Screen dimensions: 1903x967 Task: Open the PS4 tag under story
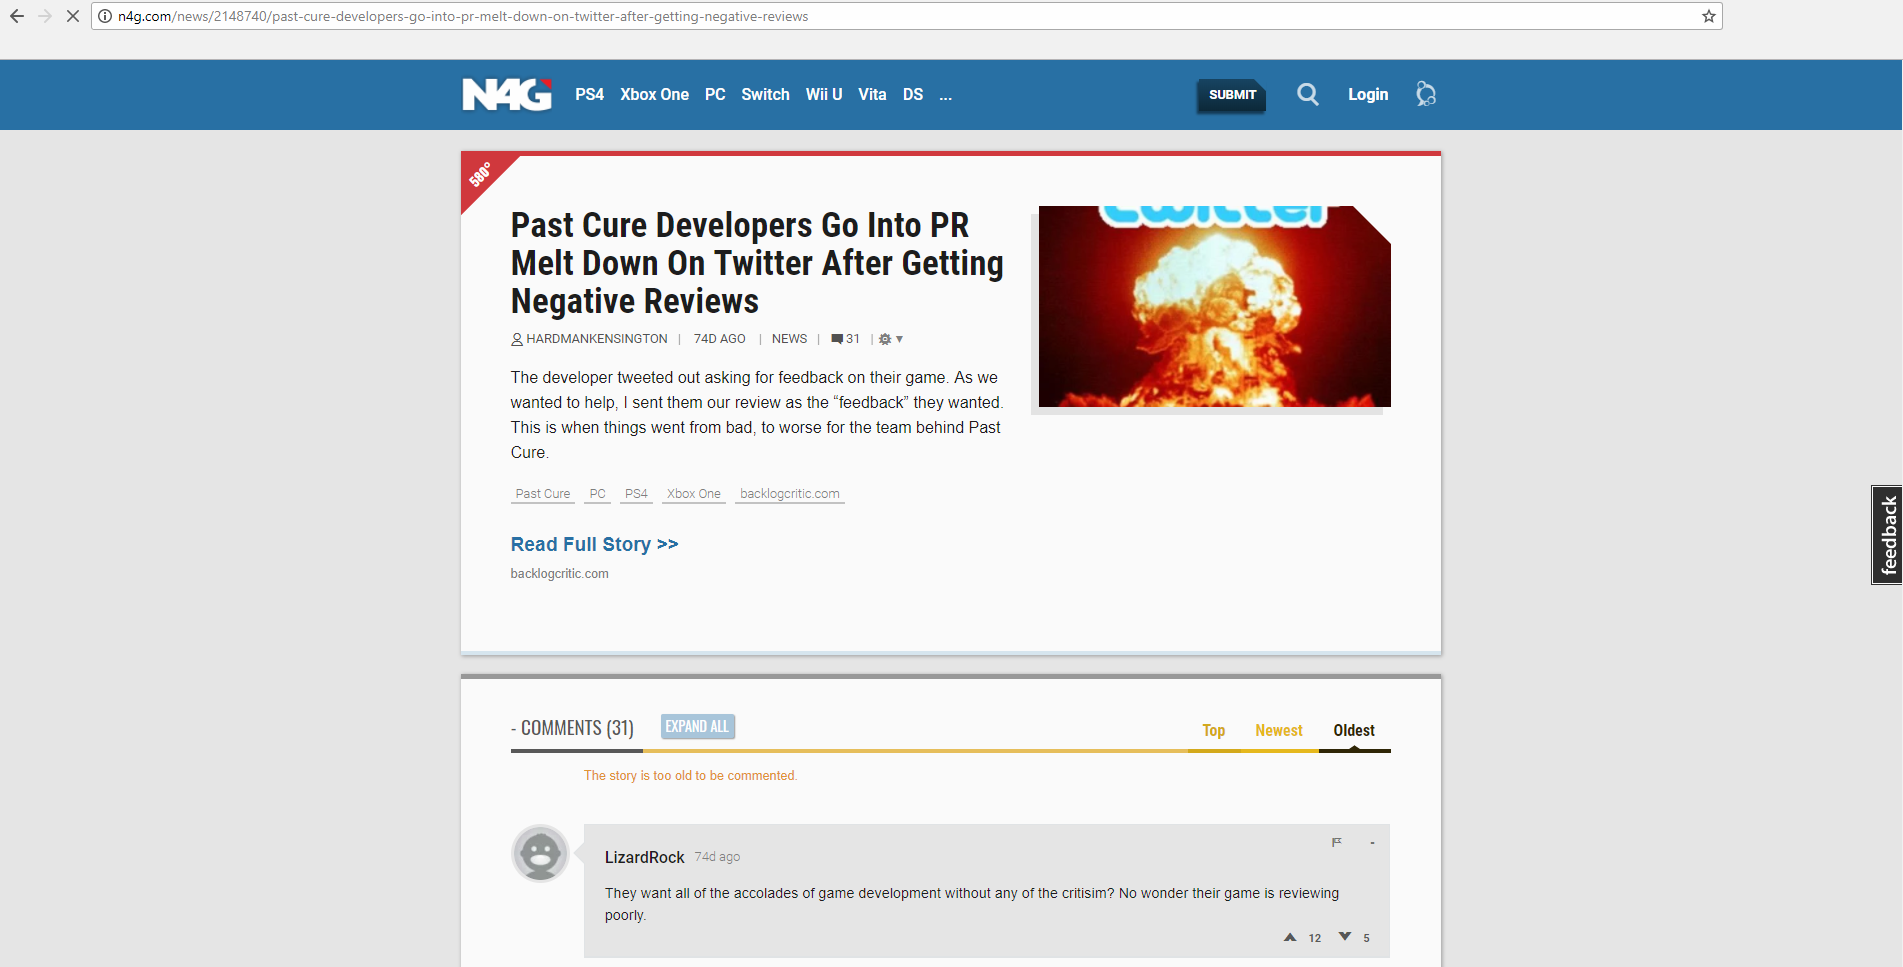pyautogui.click(x=636, y=494)
